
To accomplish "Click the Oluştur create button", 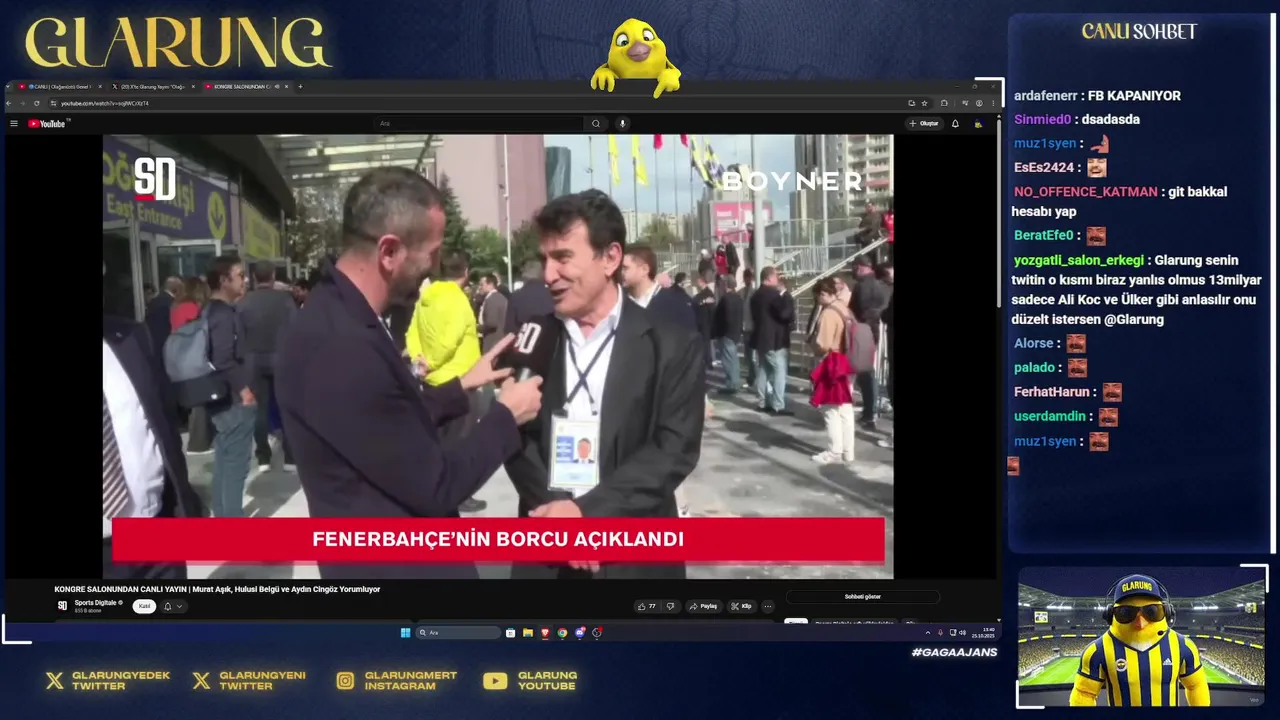I will coord(924,123).
